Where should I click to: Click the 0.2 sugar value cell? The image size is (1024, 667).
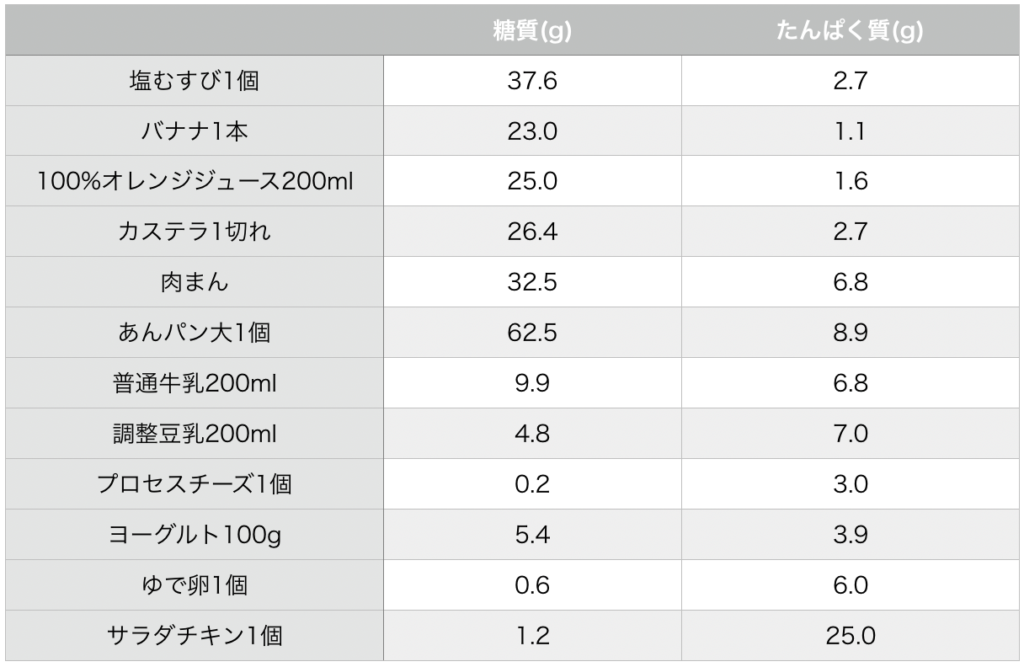pos(532,484)
